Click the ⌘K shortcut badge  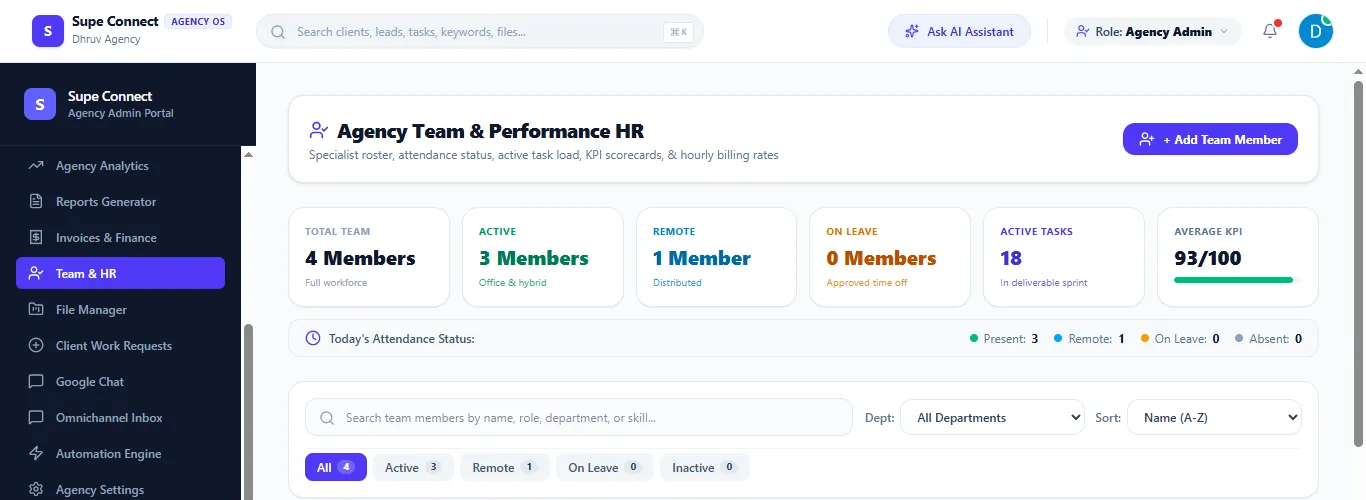click(x=679, y=32)
